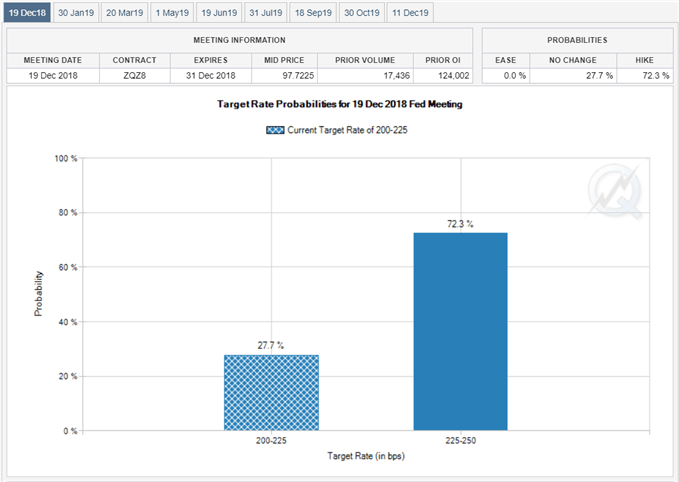679x482 pixels.
Task: Select the 19 Dec18 meeting tab
Action: click(27, 13)
